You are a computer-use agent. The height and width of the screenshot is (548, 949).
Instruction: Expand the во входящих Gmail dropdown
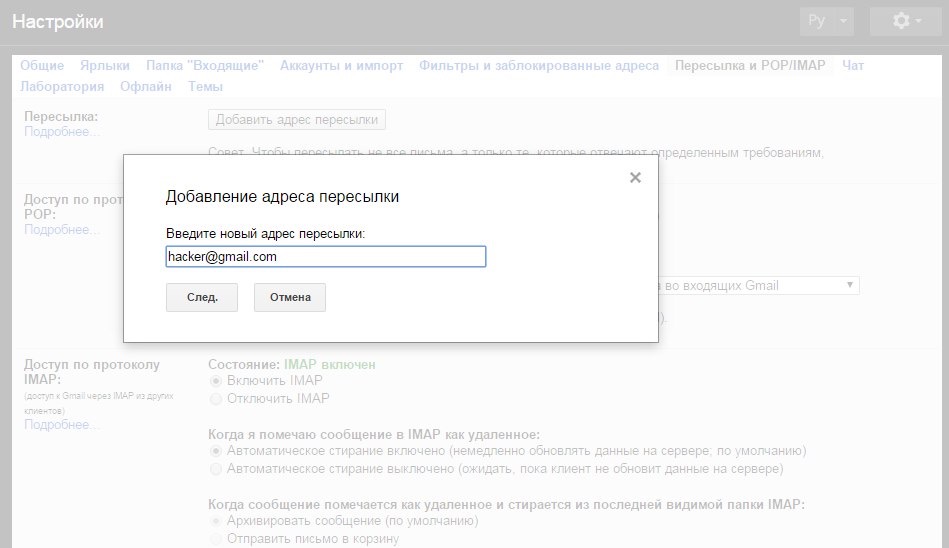[x=759, y=285]
